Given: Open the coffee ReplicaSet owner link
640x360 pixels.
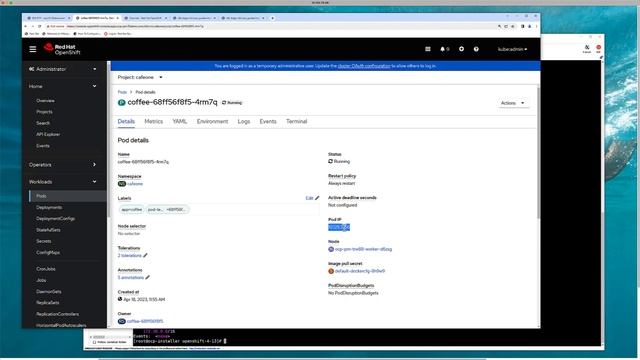Looking at the screenshot, I should [x=145, y=321].
